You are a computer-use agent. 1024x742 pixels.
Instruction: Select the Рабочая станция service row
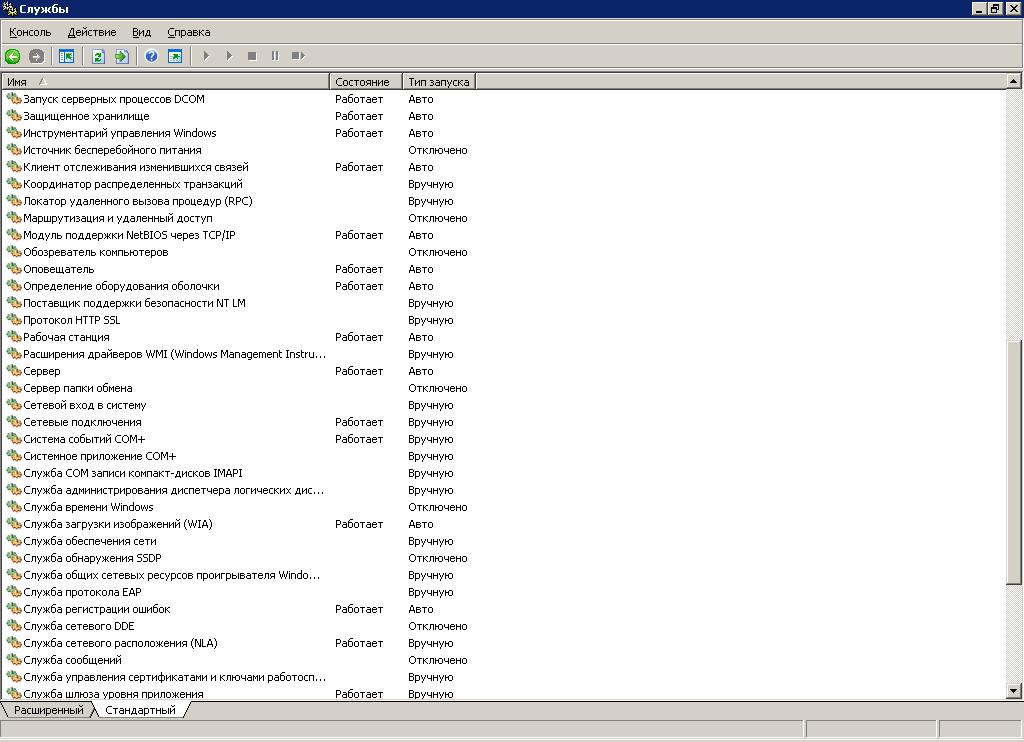pos(66,337)
